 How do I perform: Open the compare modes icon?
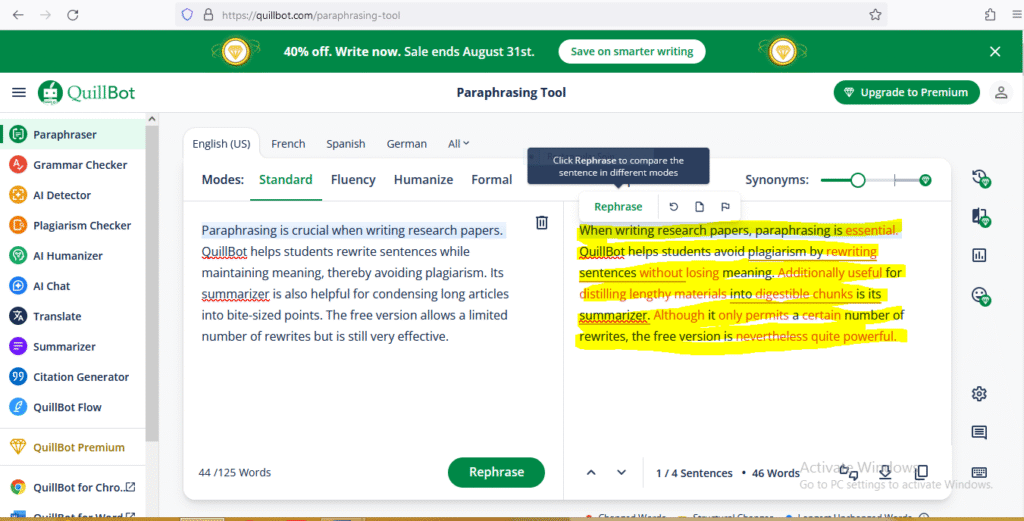980,217
